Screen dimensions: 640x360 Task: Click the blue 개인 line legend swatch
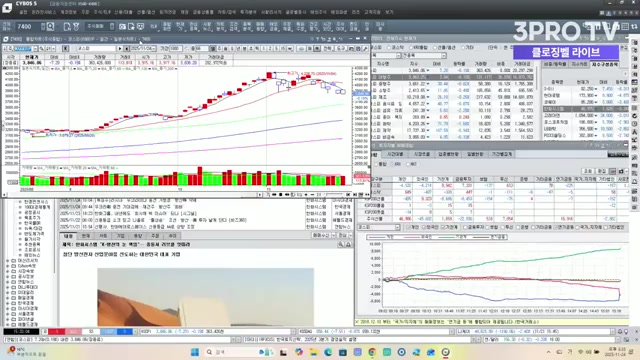[x=376, y=237]
